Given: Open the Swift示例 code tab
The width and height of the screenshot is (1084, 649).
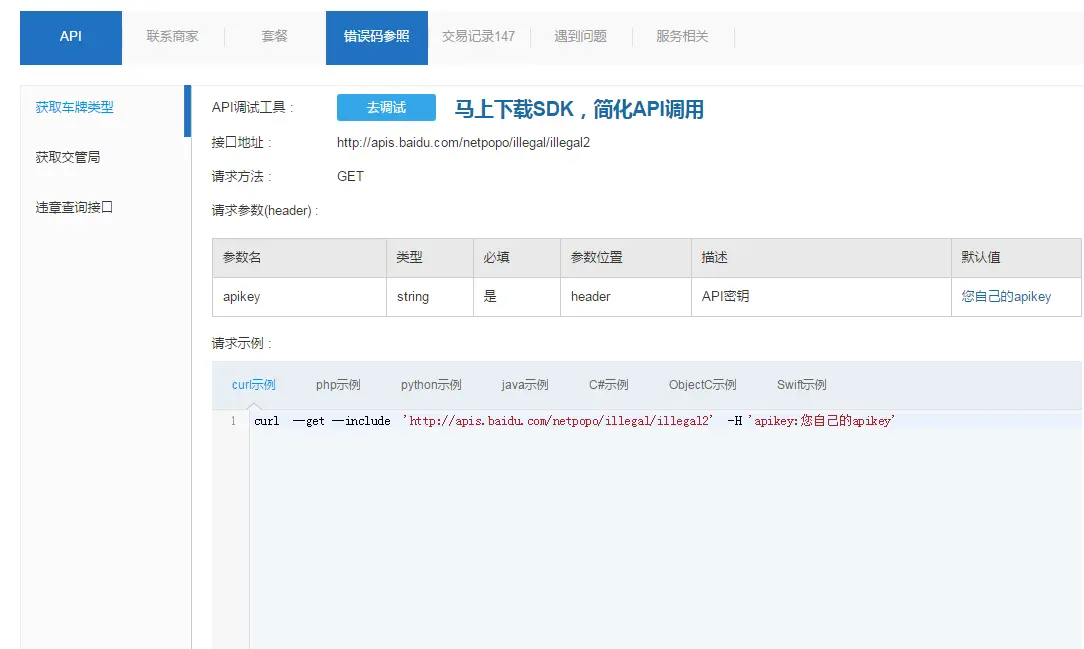Looking at the screenshot, I should click(x=801, y=385).
